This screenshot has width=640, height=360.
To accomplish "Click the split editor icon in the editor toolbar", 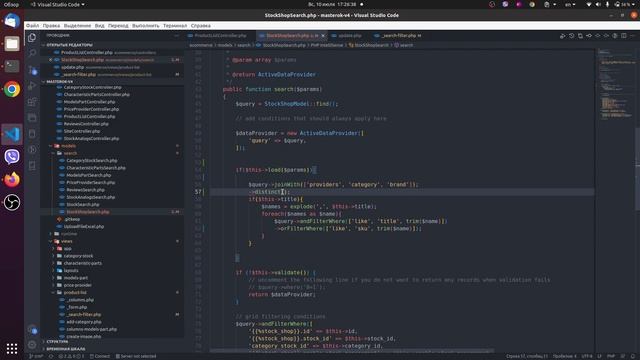I will tap(624, 36).
